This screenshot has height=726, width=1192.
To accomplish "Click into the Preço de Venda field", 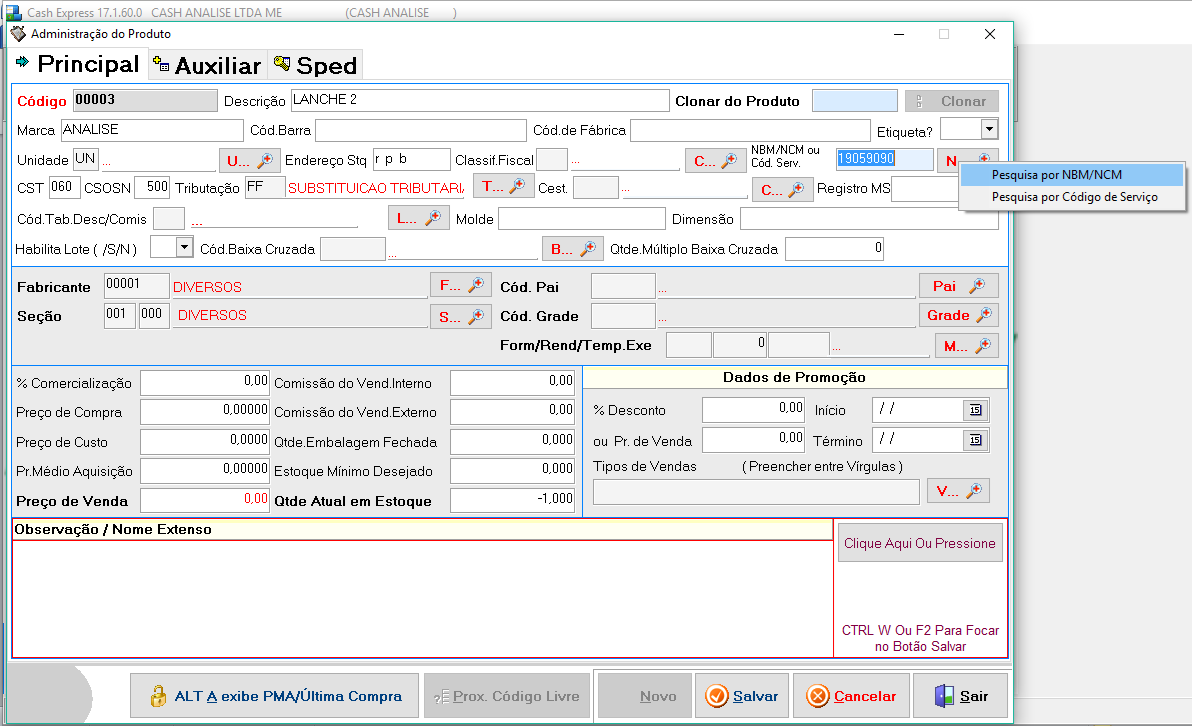I will 205,500.
